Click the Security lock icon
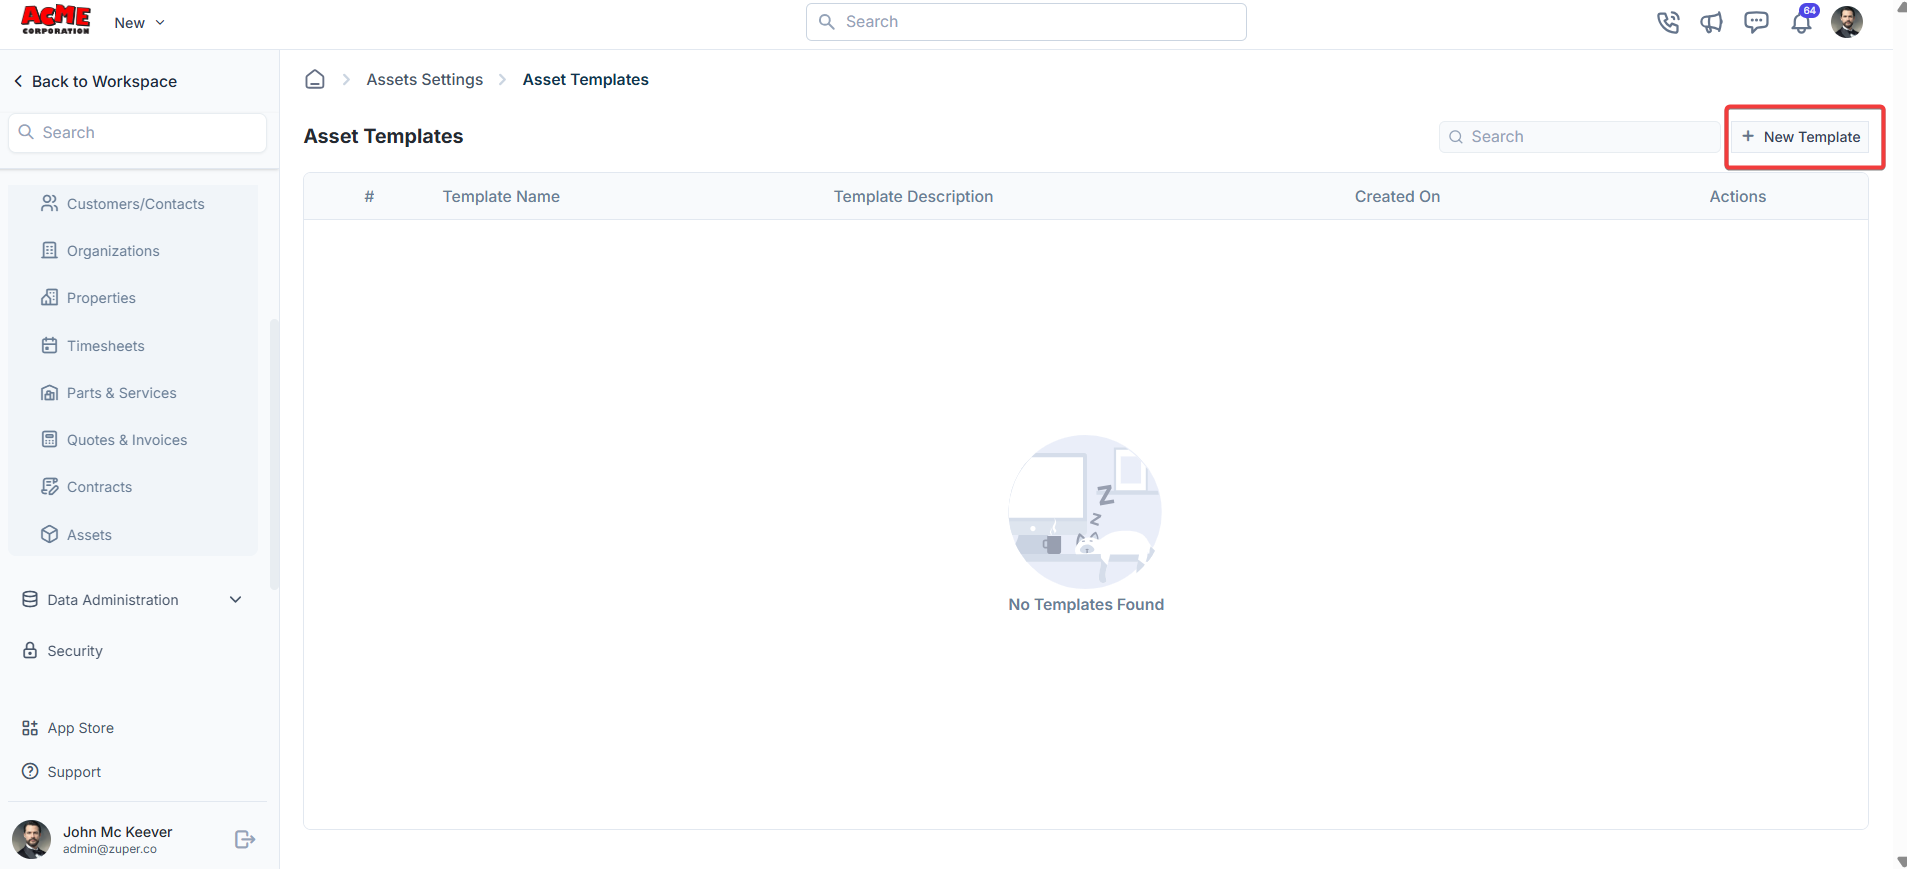 point(30,650)
